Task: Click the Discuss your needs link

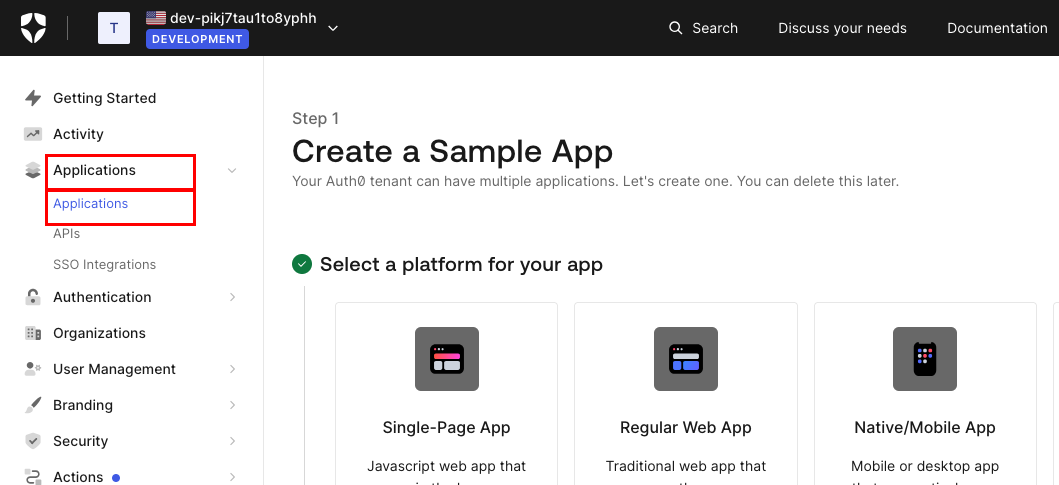Action: click(842, 28)
